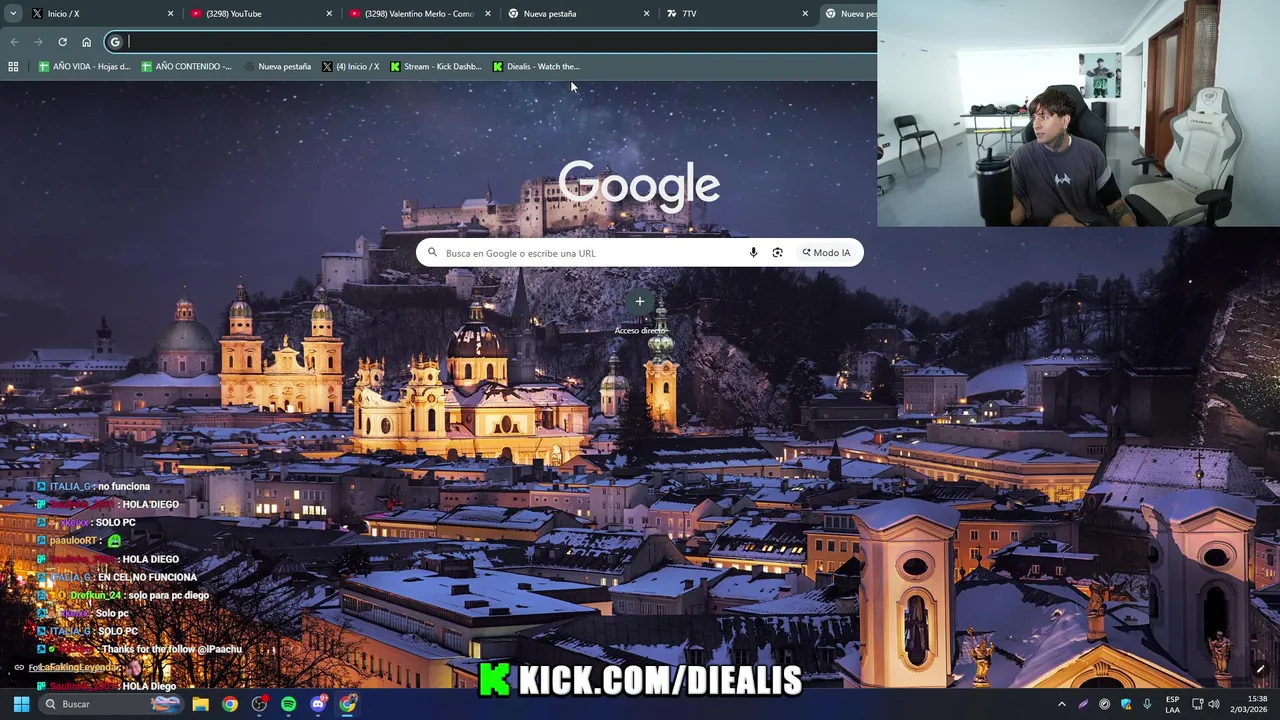Open File Explorer from taskbar
The width and height of the screenshot is (1280, 720).
click(x=200, y=704)
